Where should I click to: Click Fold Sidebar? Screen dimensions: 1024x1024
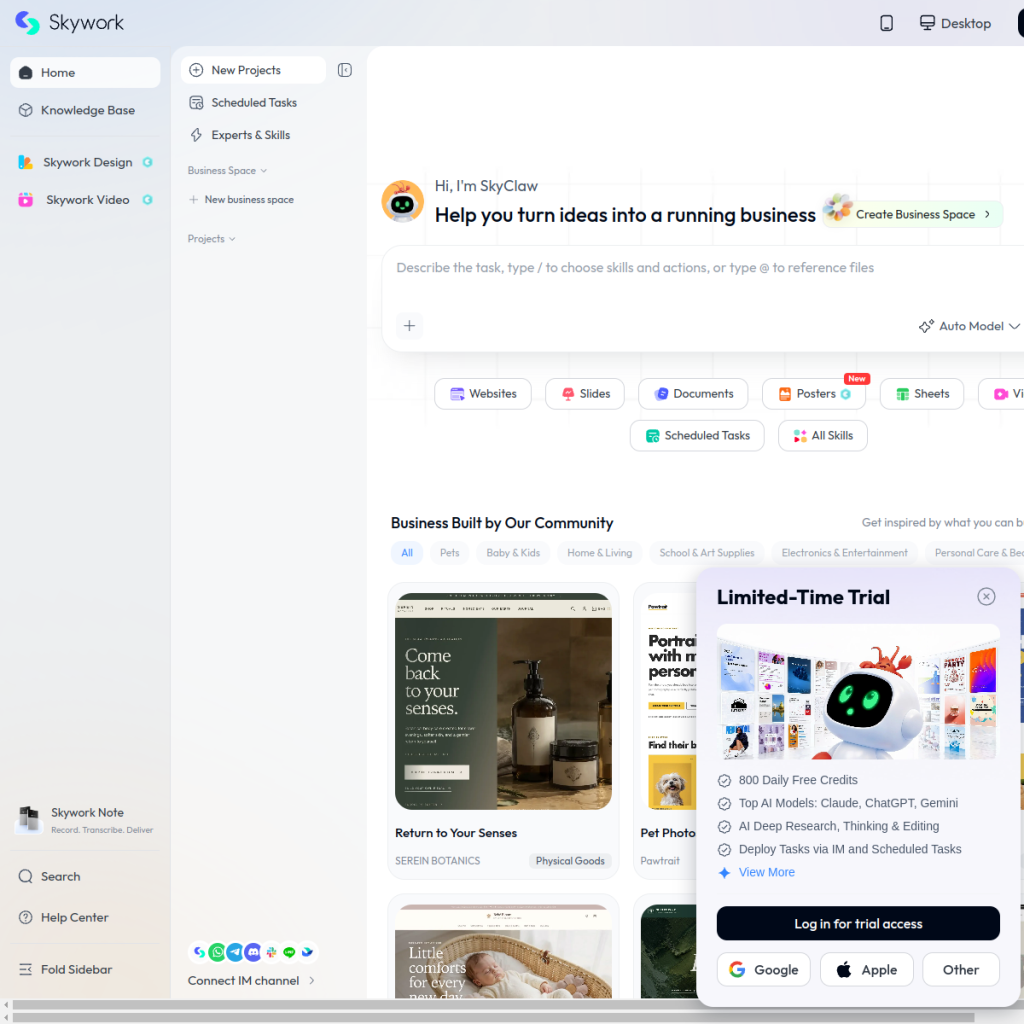(85, 969)
